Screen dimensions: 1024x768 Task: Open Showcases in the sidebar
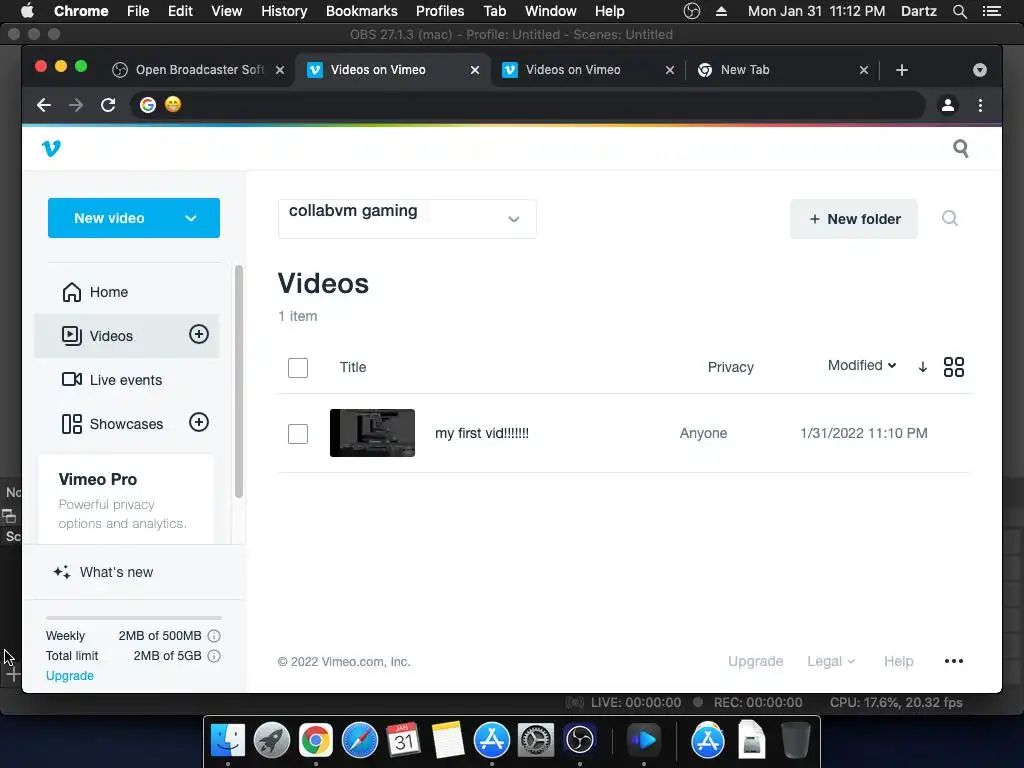(x=111, y=424)
